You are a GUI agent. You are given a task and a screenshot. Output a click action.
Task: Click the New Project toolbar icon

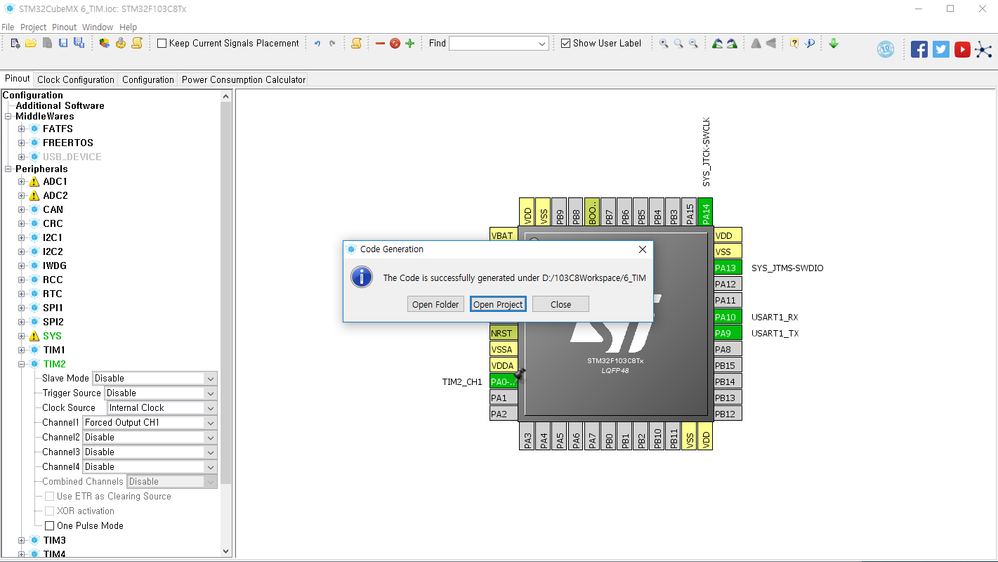point(15,43)
